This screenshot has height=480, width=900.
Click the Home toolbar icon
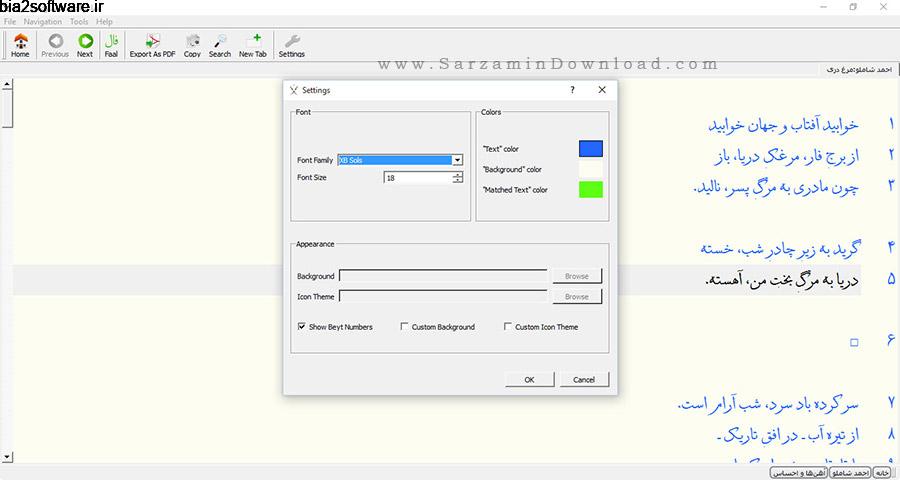20,43
